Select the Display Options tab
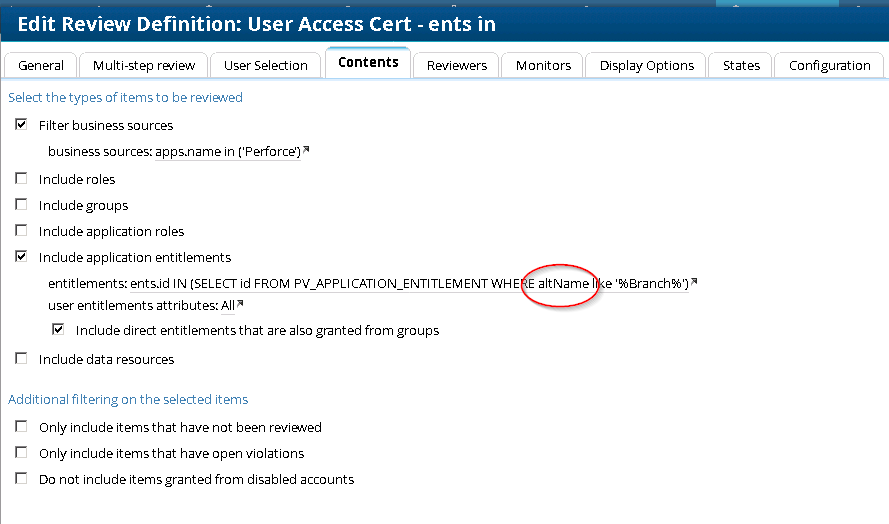The width and height of the screenshot is (889, 524). point(646,65)
